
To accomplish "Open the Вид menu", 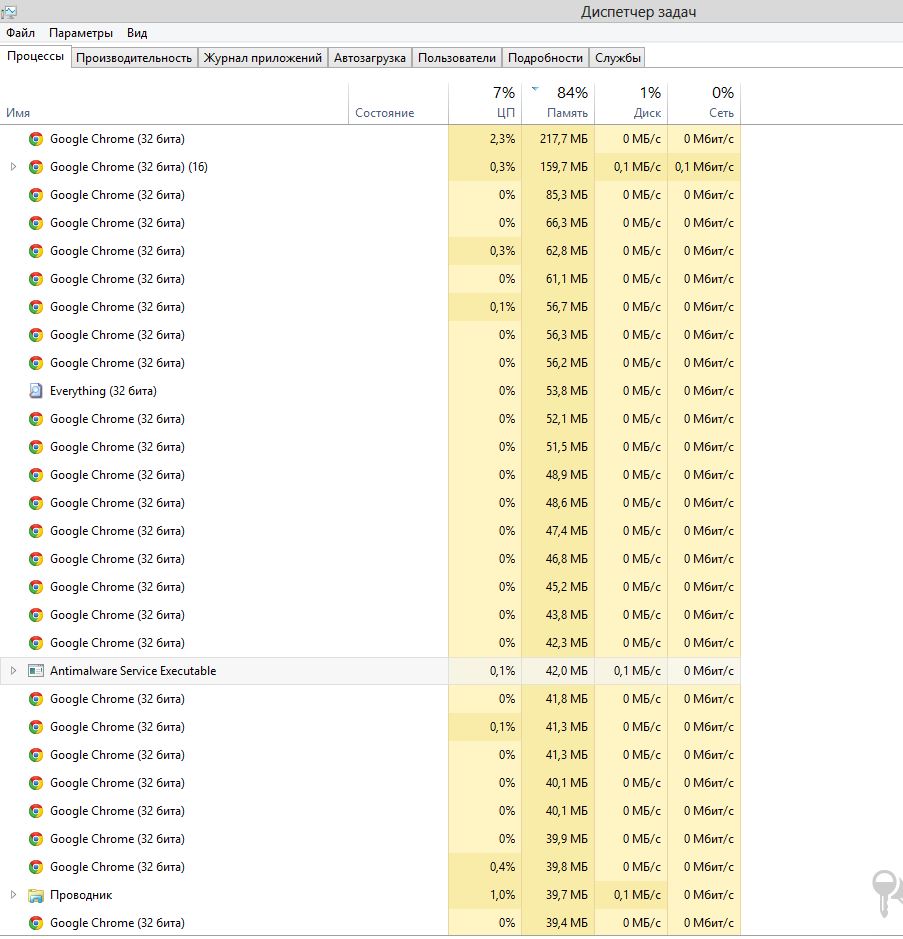I will pos(137,33).
